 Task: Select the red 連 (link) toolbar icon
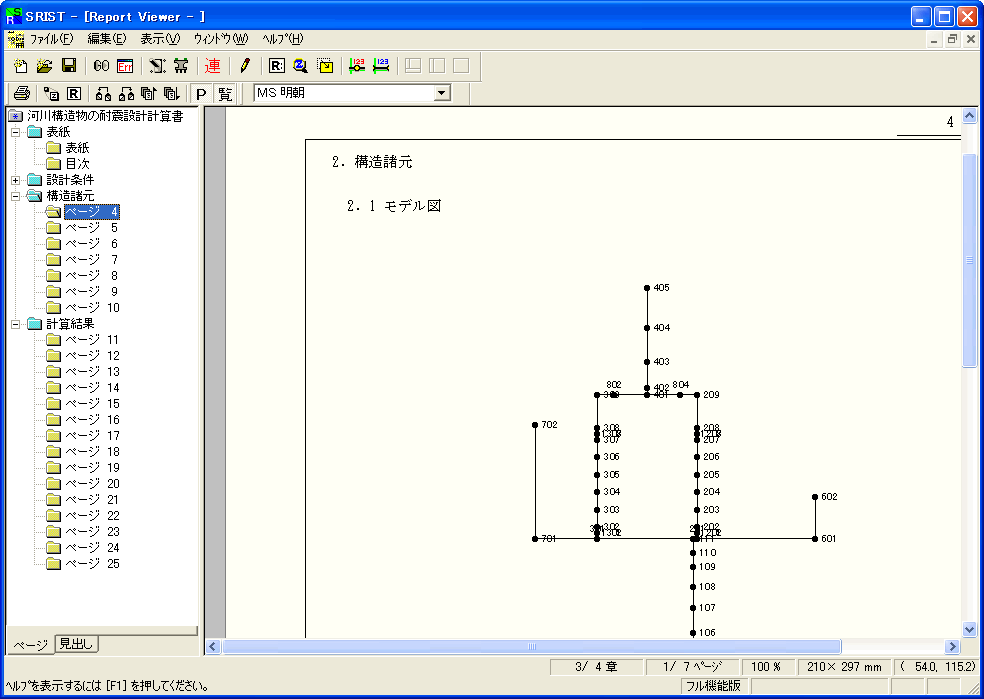coord(211,65)
